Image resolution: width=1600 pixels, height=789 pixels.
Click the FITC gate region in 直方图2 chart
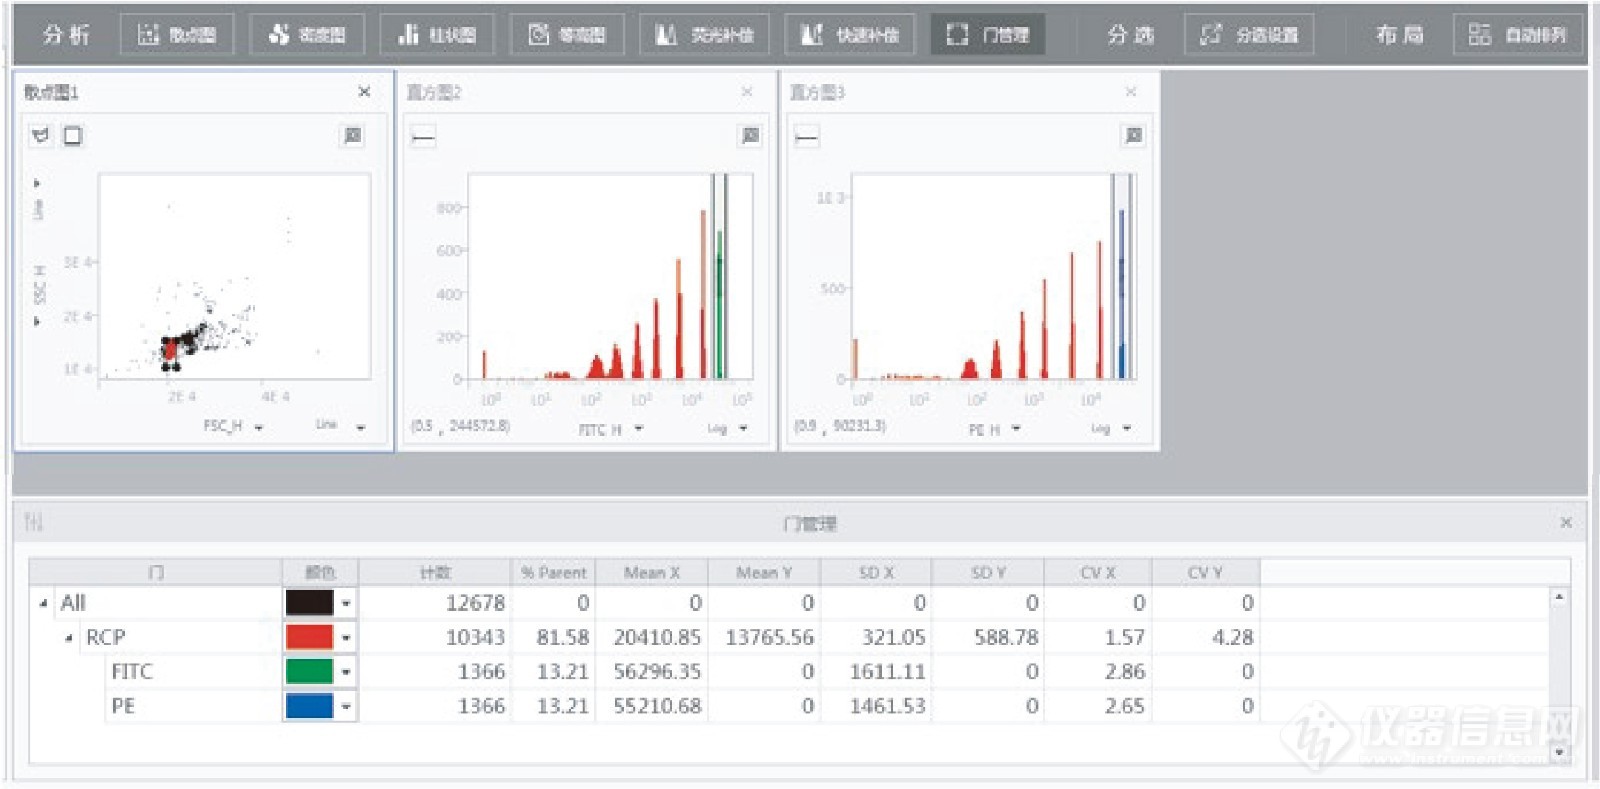coord(719,276)
